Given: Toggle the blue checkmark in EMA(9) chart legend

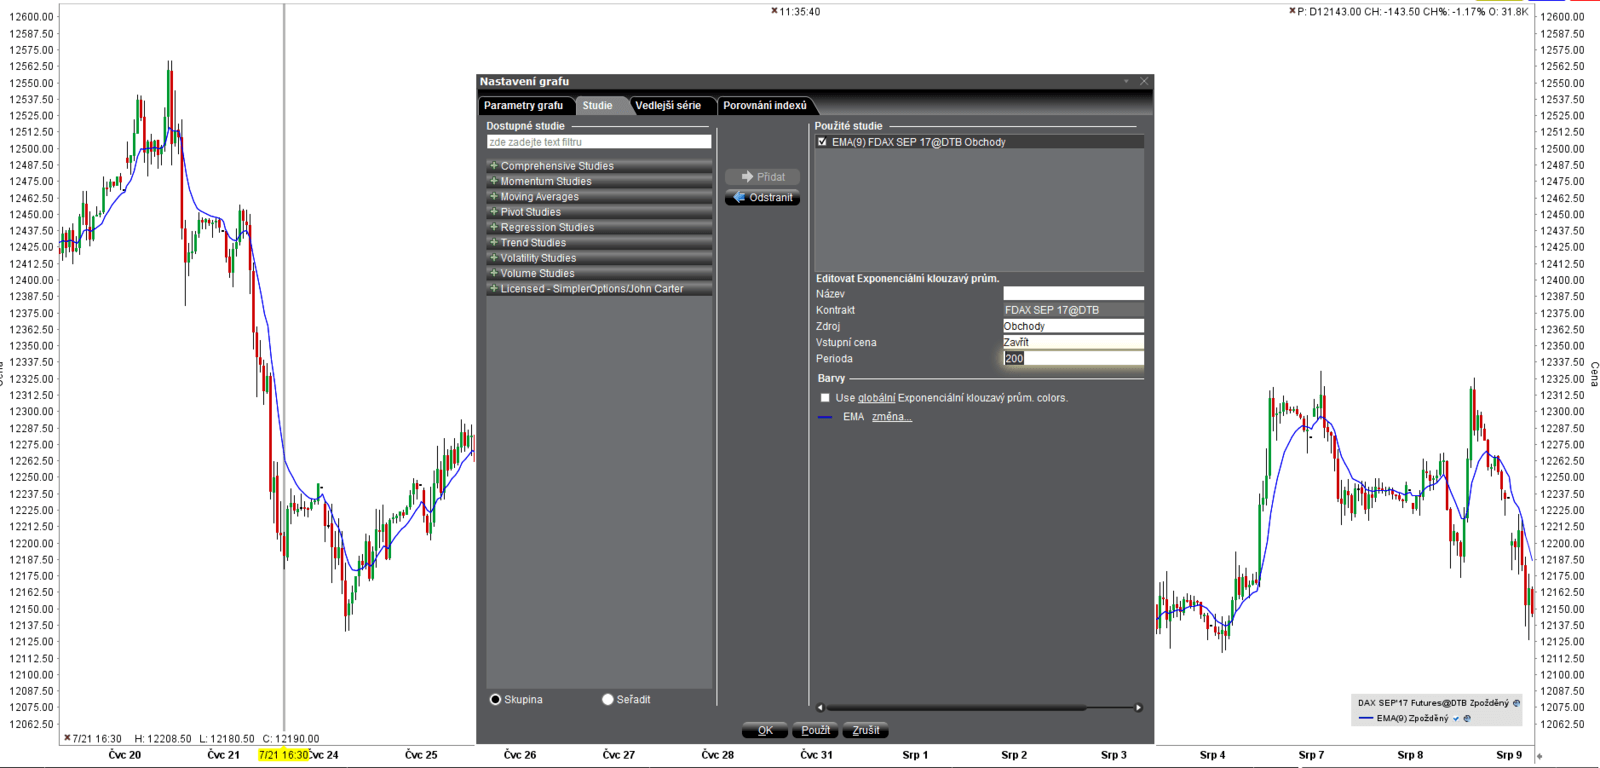Looking at the screenshot, I should [x=1456, y=718].
